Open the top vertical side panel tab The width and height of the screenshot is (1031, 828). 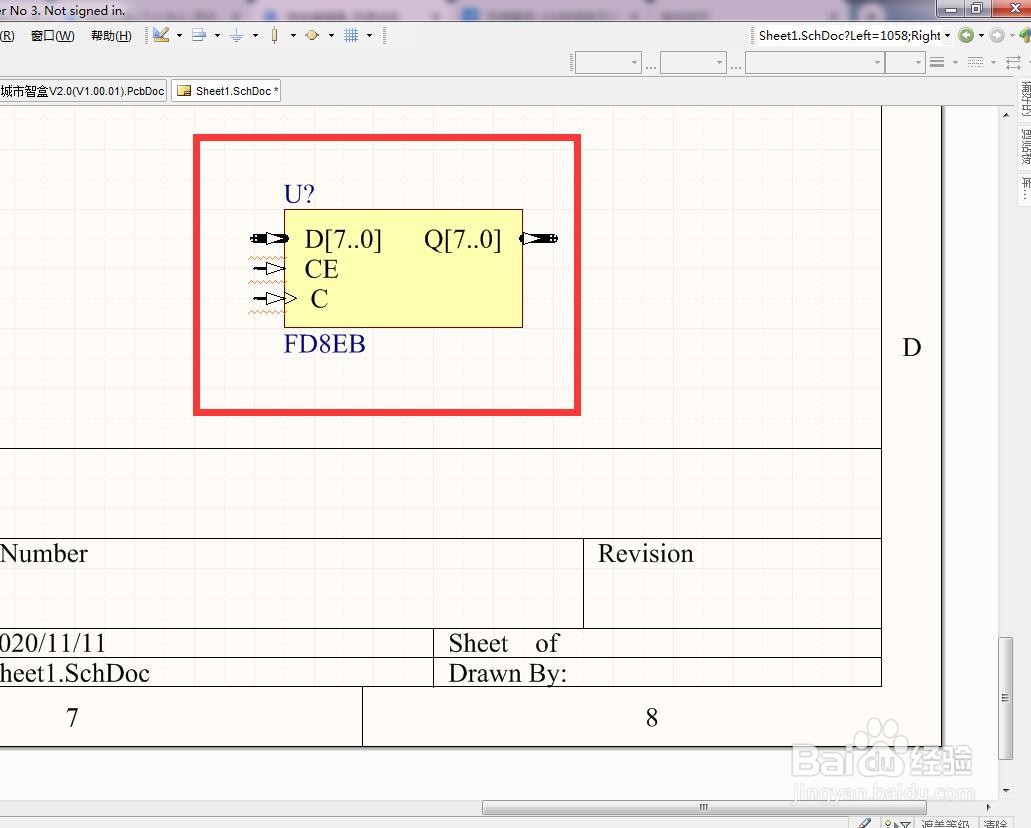pyautogui.click(x=1024, y=99)
